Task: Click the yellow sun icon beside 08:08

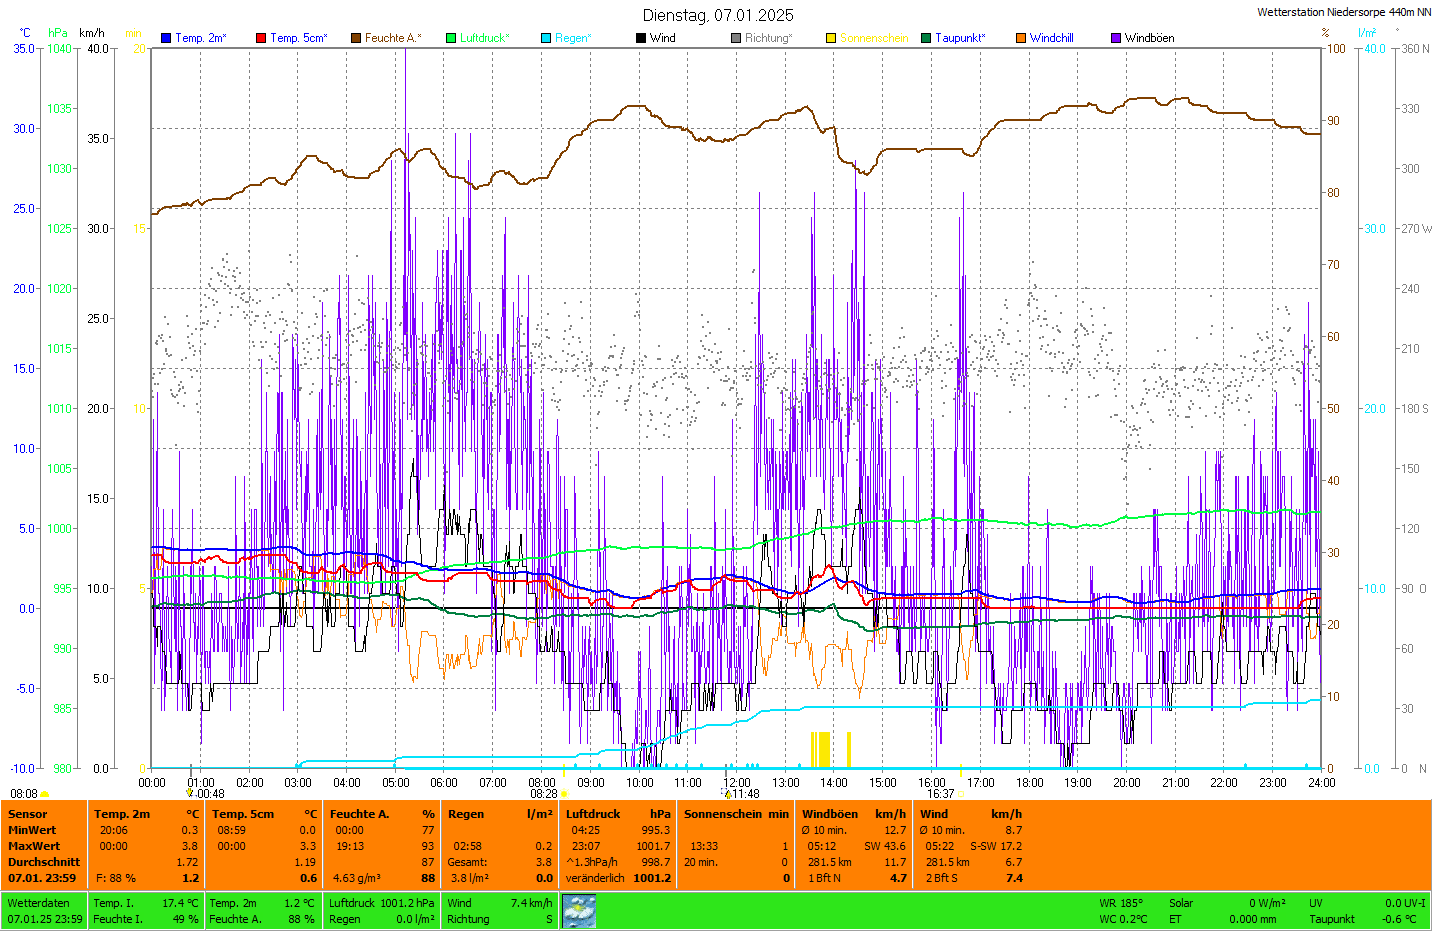Action: click(x=45, y=794)
